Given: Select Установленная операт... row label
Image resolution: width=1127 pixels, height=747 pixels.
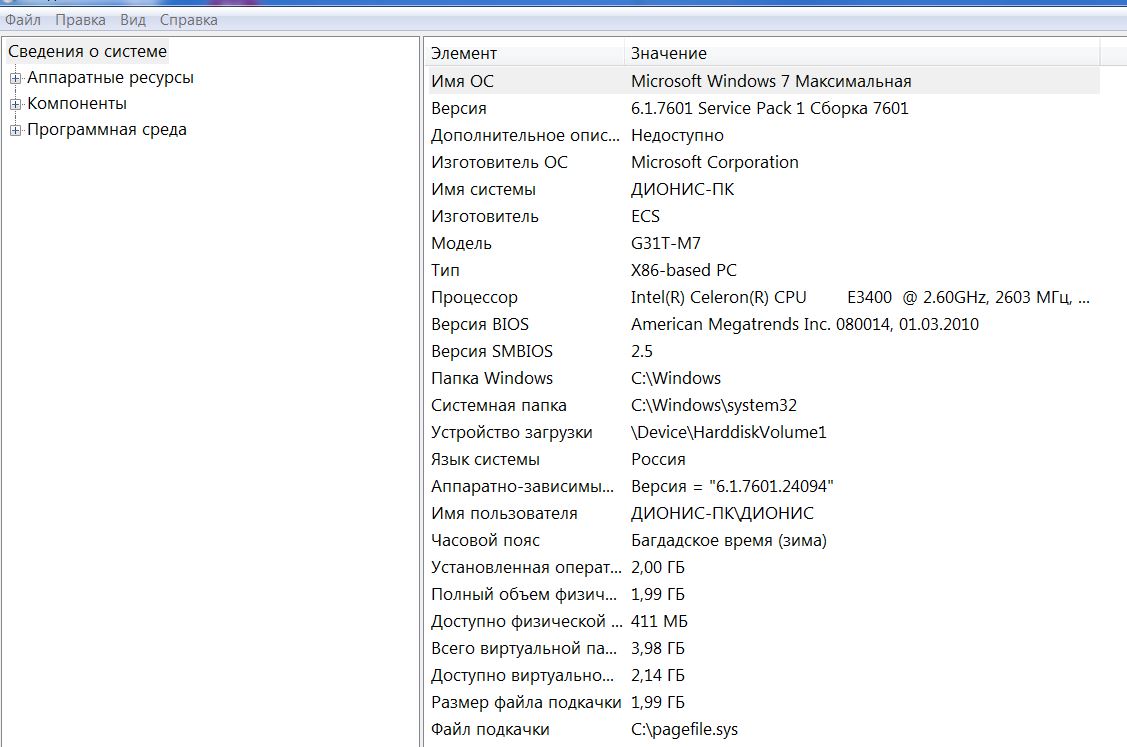Looking at the screenshot, I should click(526, 567).
